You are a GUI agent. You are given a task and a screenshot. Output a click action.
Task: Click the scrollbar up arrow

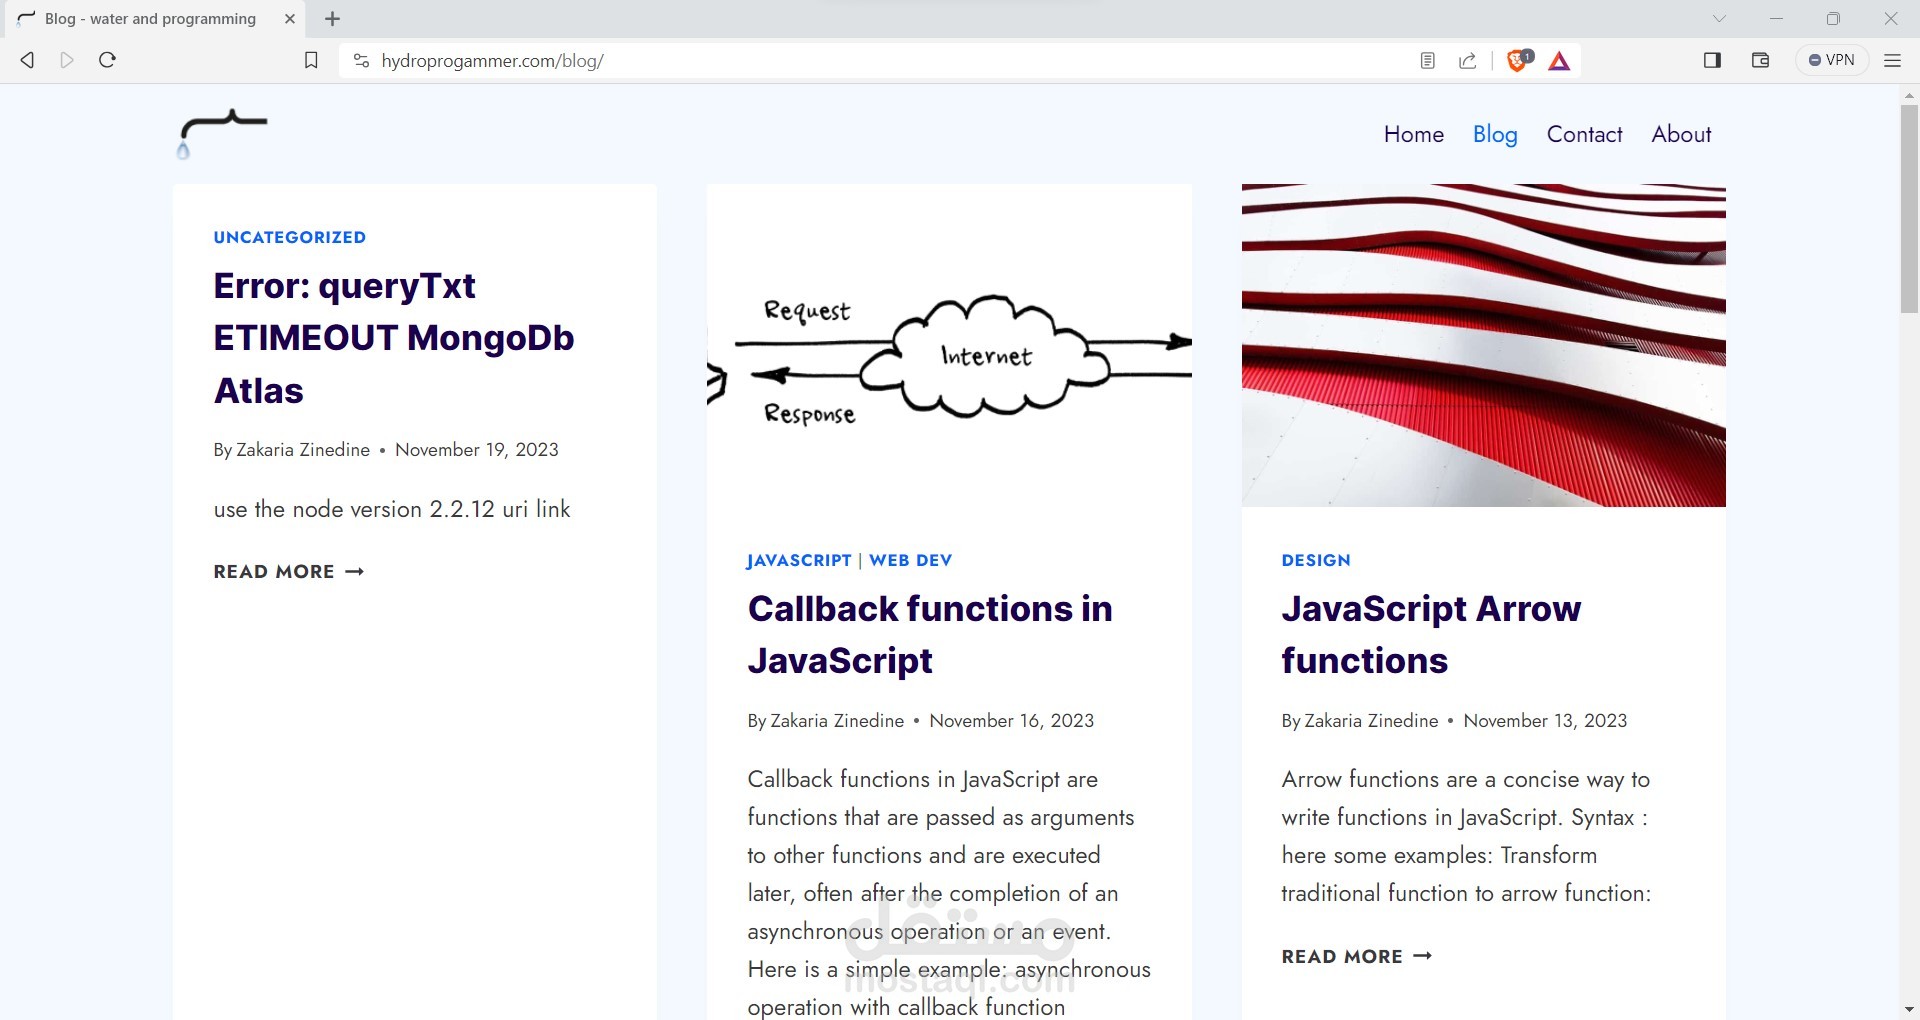pos(1909,95)
